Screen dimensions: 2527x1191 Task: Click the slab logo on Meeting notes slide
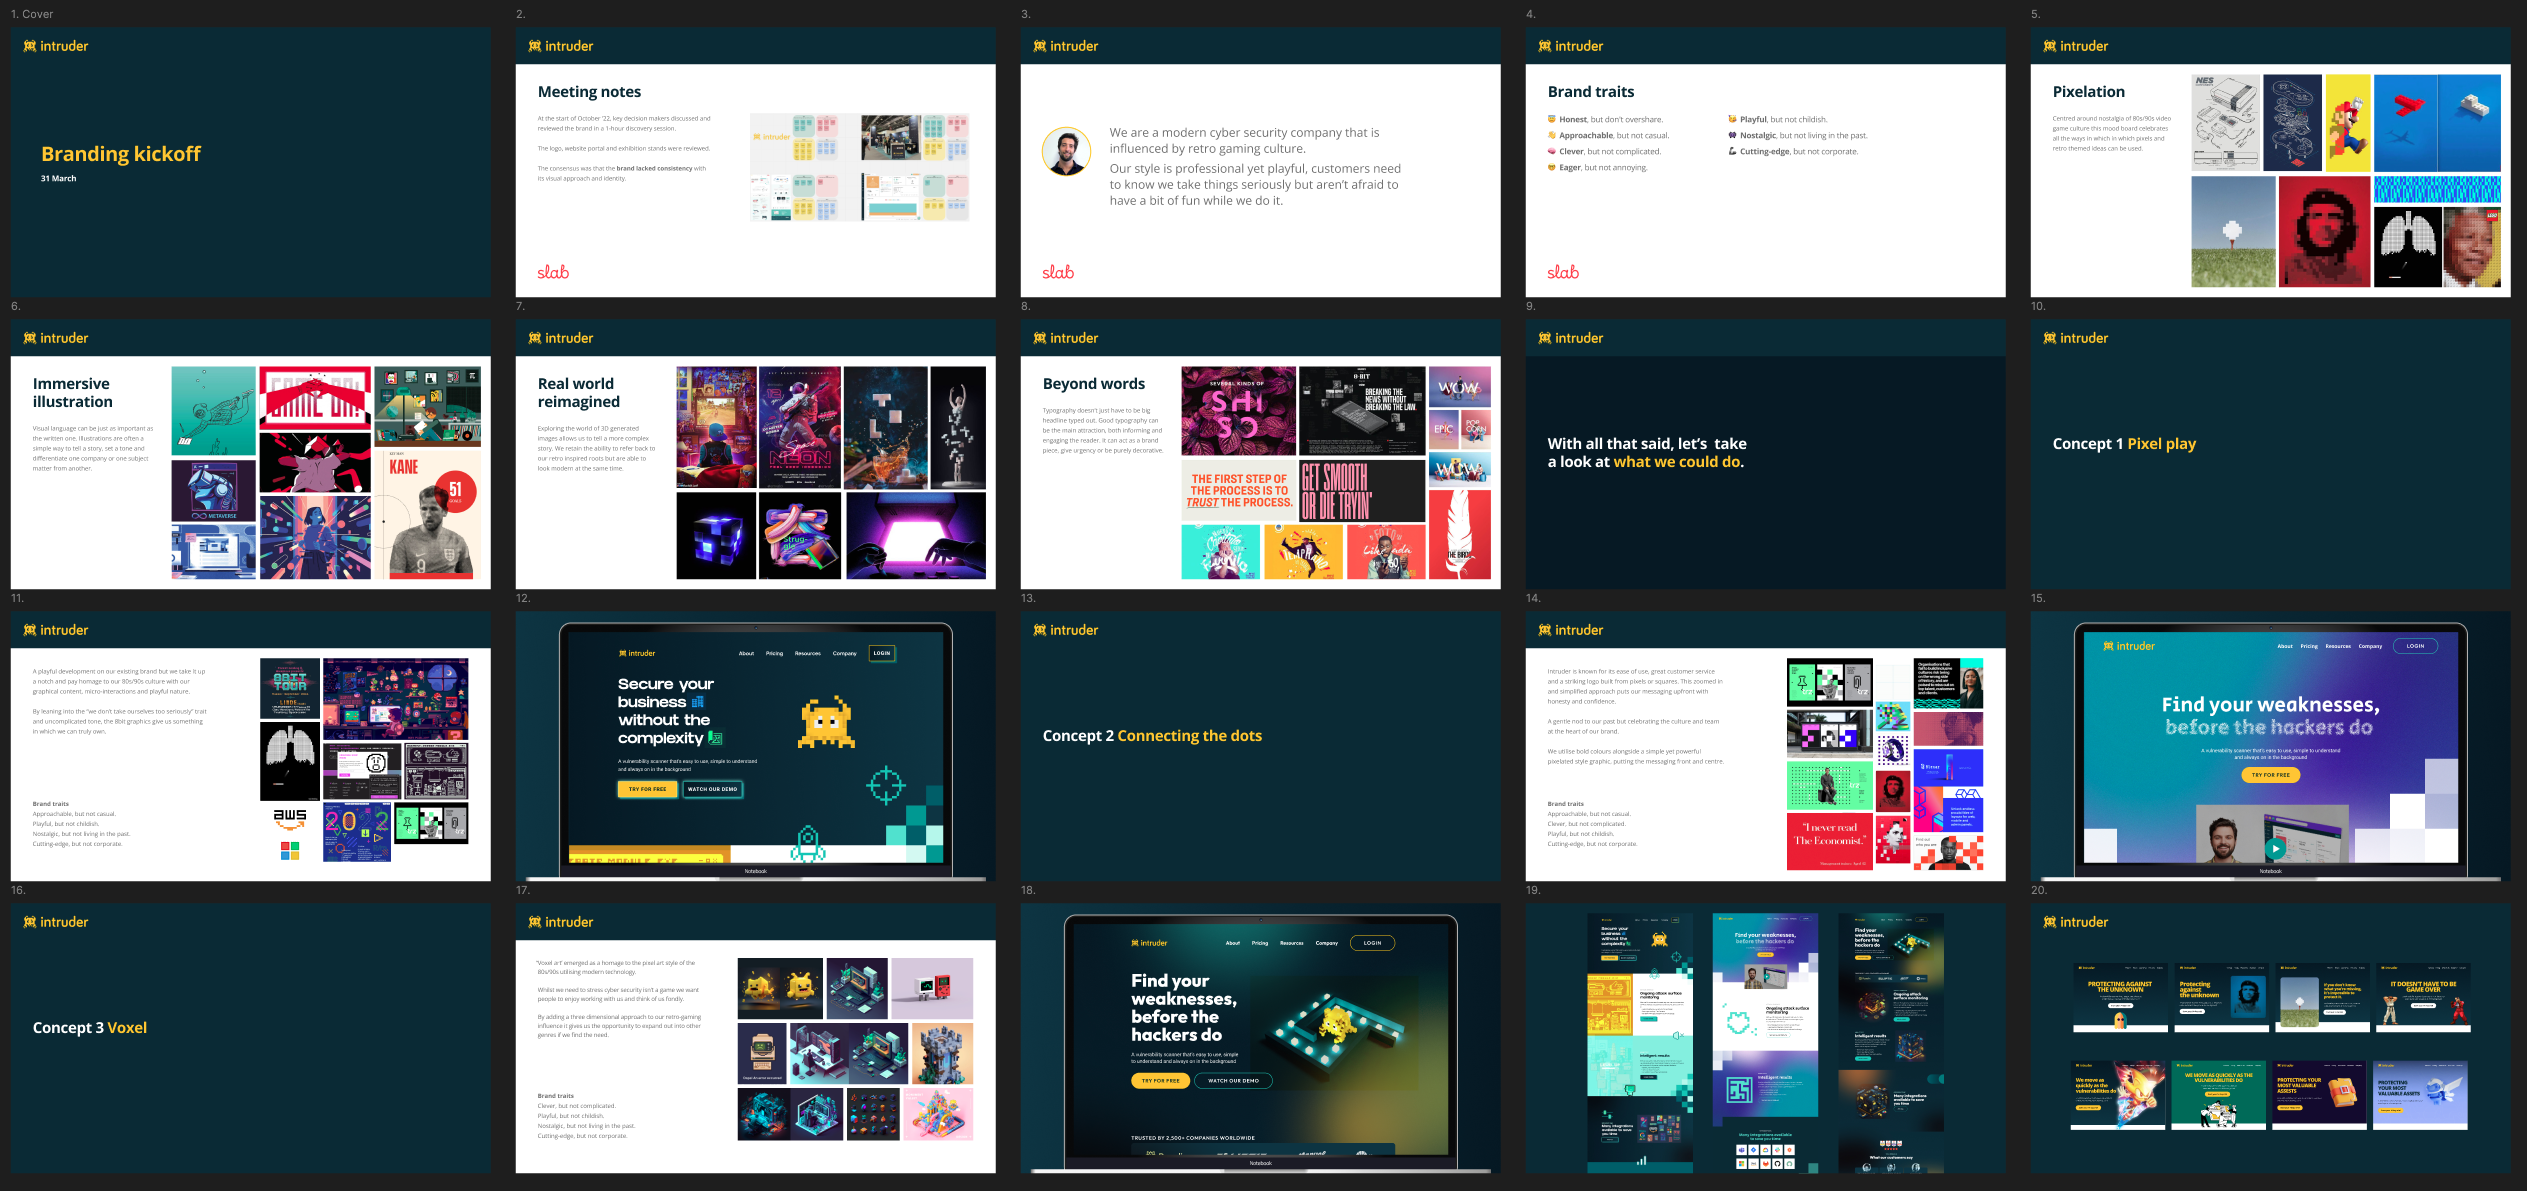click(x=553, y=272)
